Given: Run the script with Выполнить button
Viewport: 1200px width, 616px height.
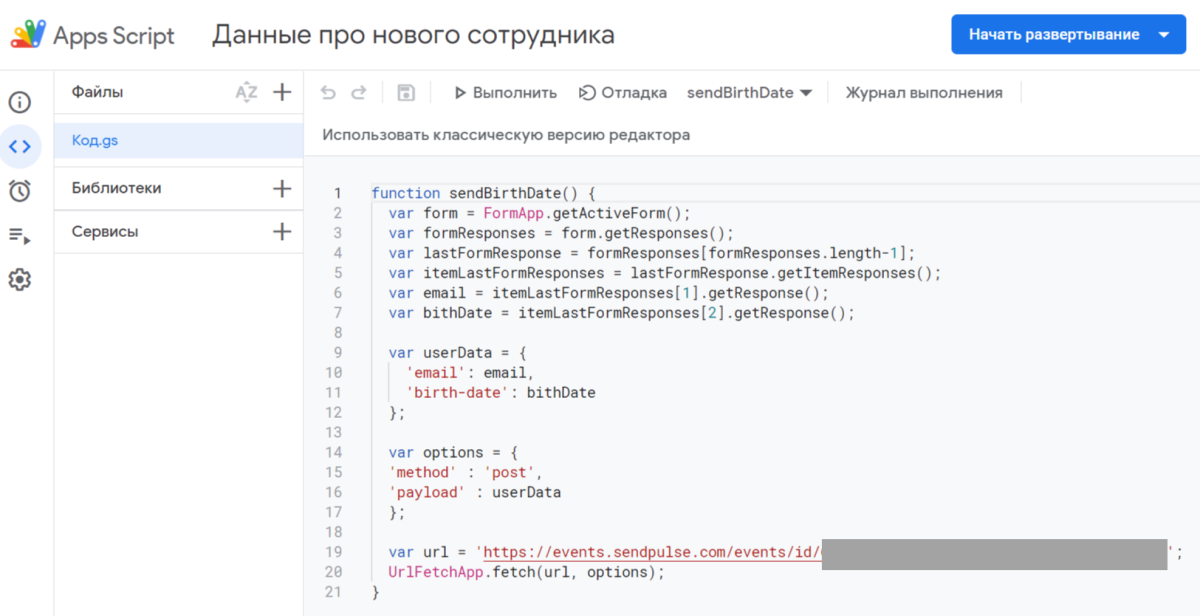Looking at the screenshot, I should pyautogui.click(x=505, y=93).
